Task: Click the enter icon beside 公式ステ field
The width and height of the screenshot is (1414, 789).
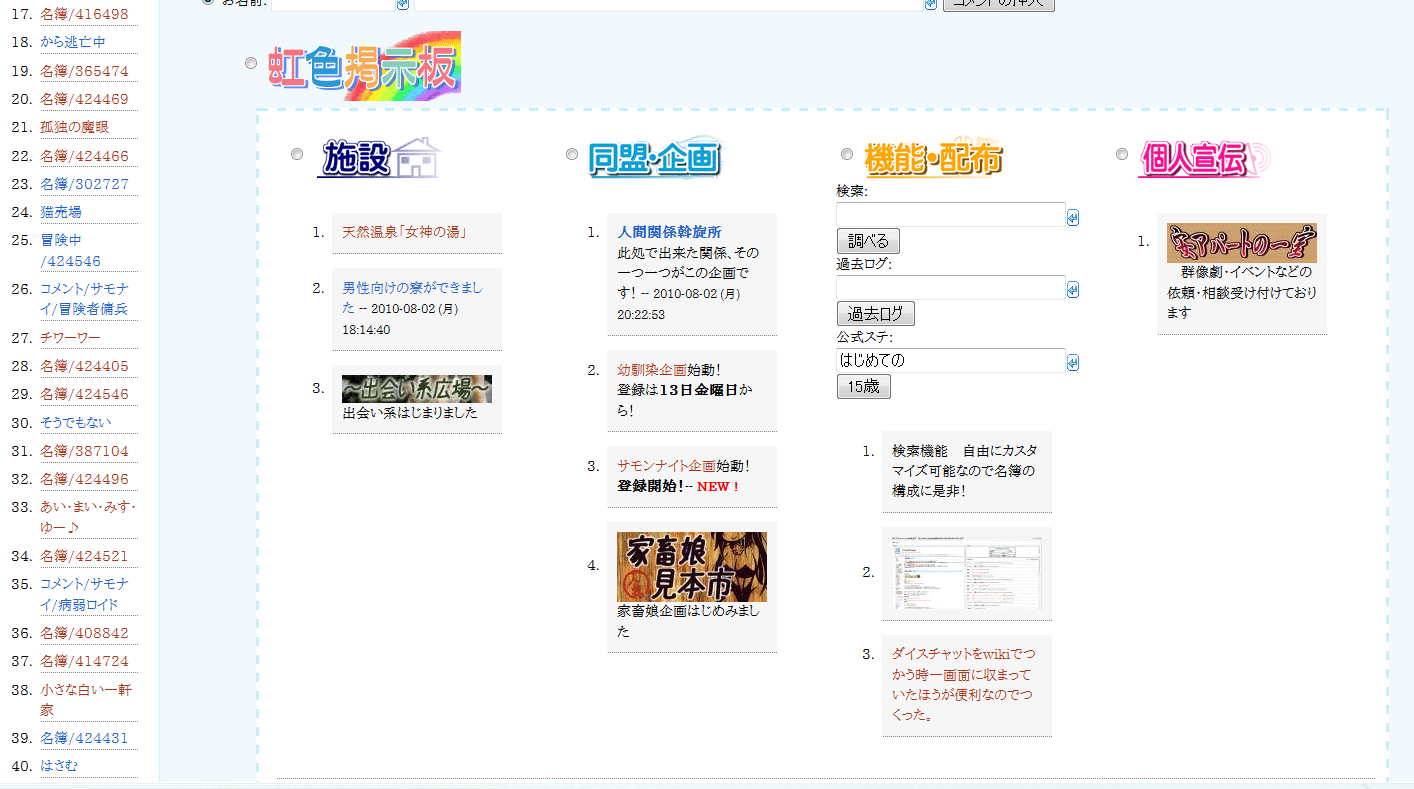Action: pos(1073,362)
